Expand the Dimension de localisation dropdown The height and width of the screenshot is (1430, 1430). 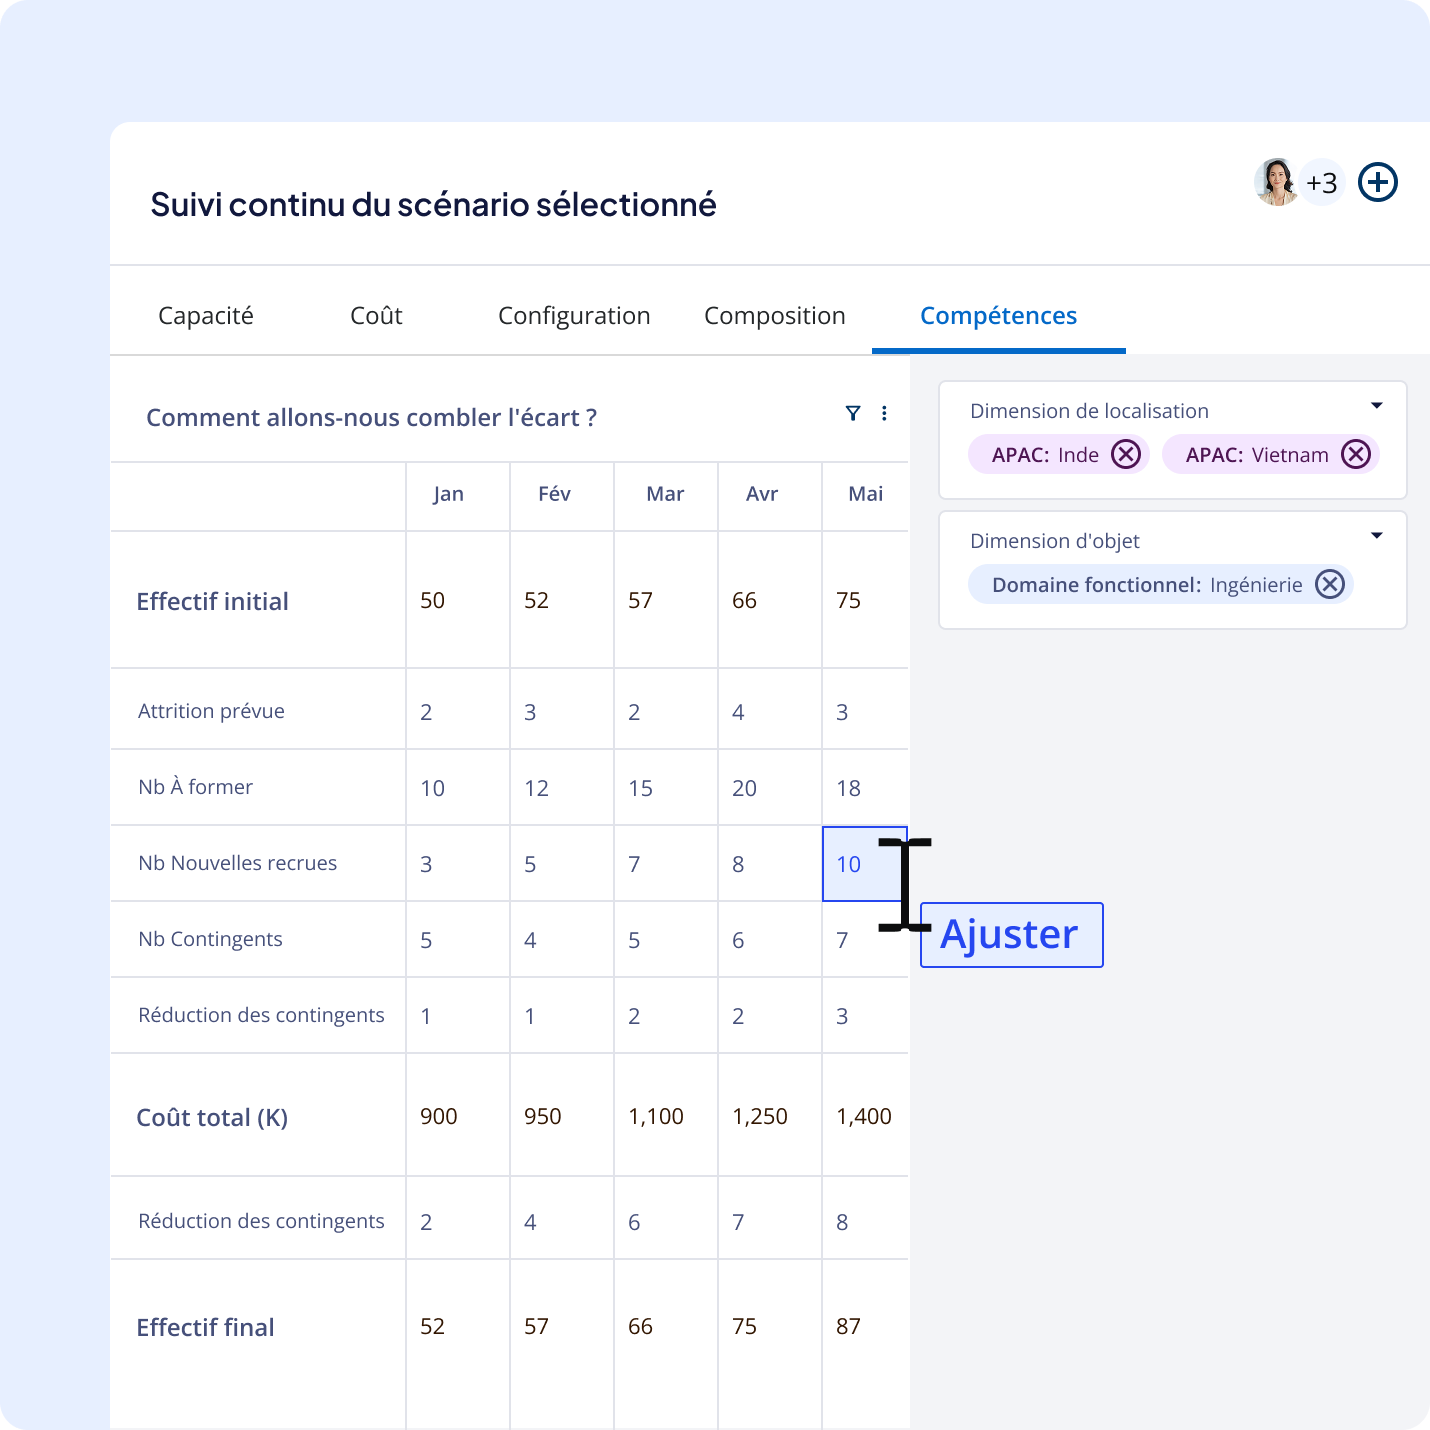coord(1376,406)
